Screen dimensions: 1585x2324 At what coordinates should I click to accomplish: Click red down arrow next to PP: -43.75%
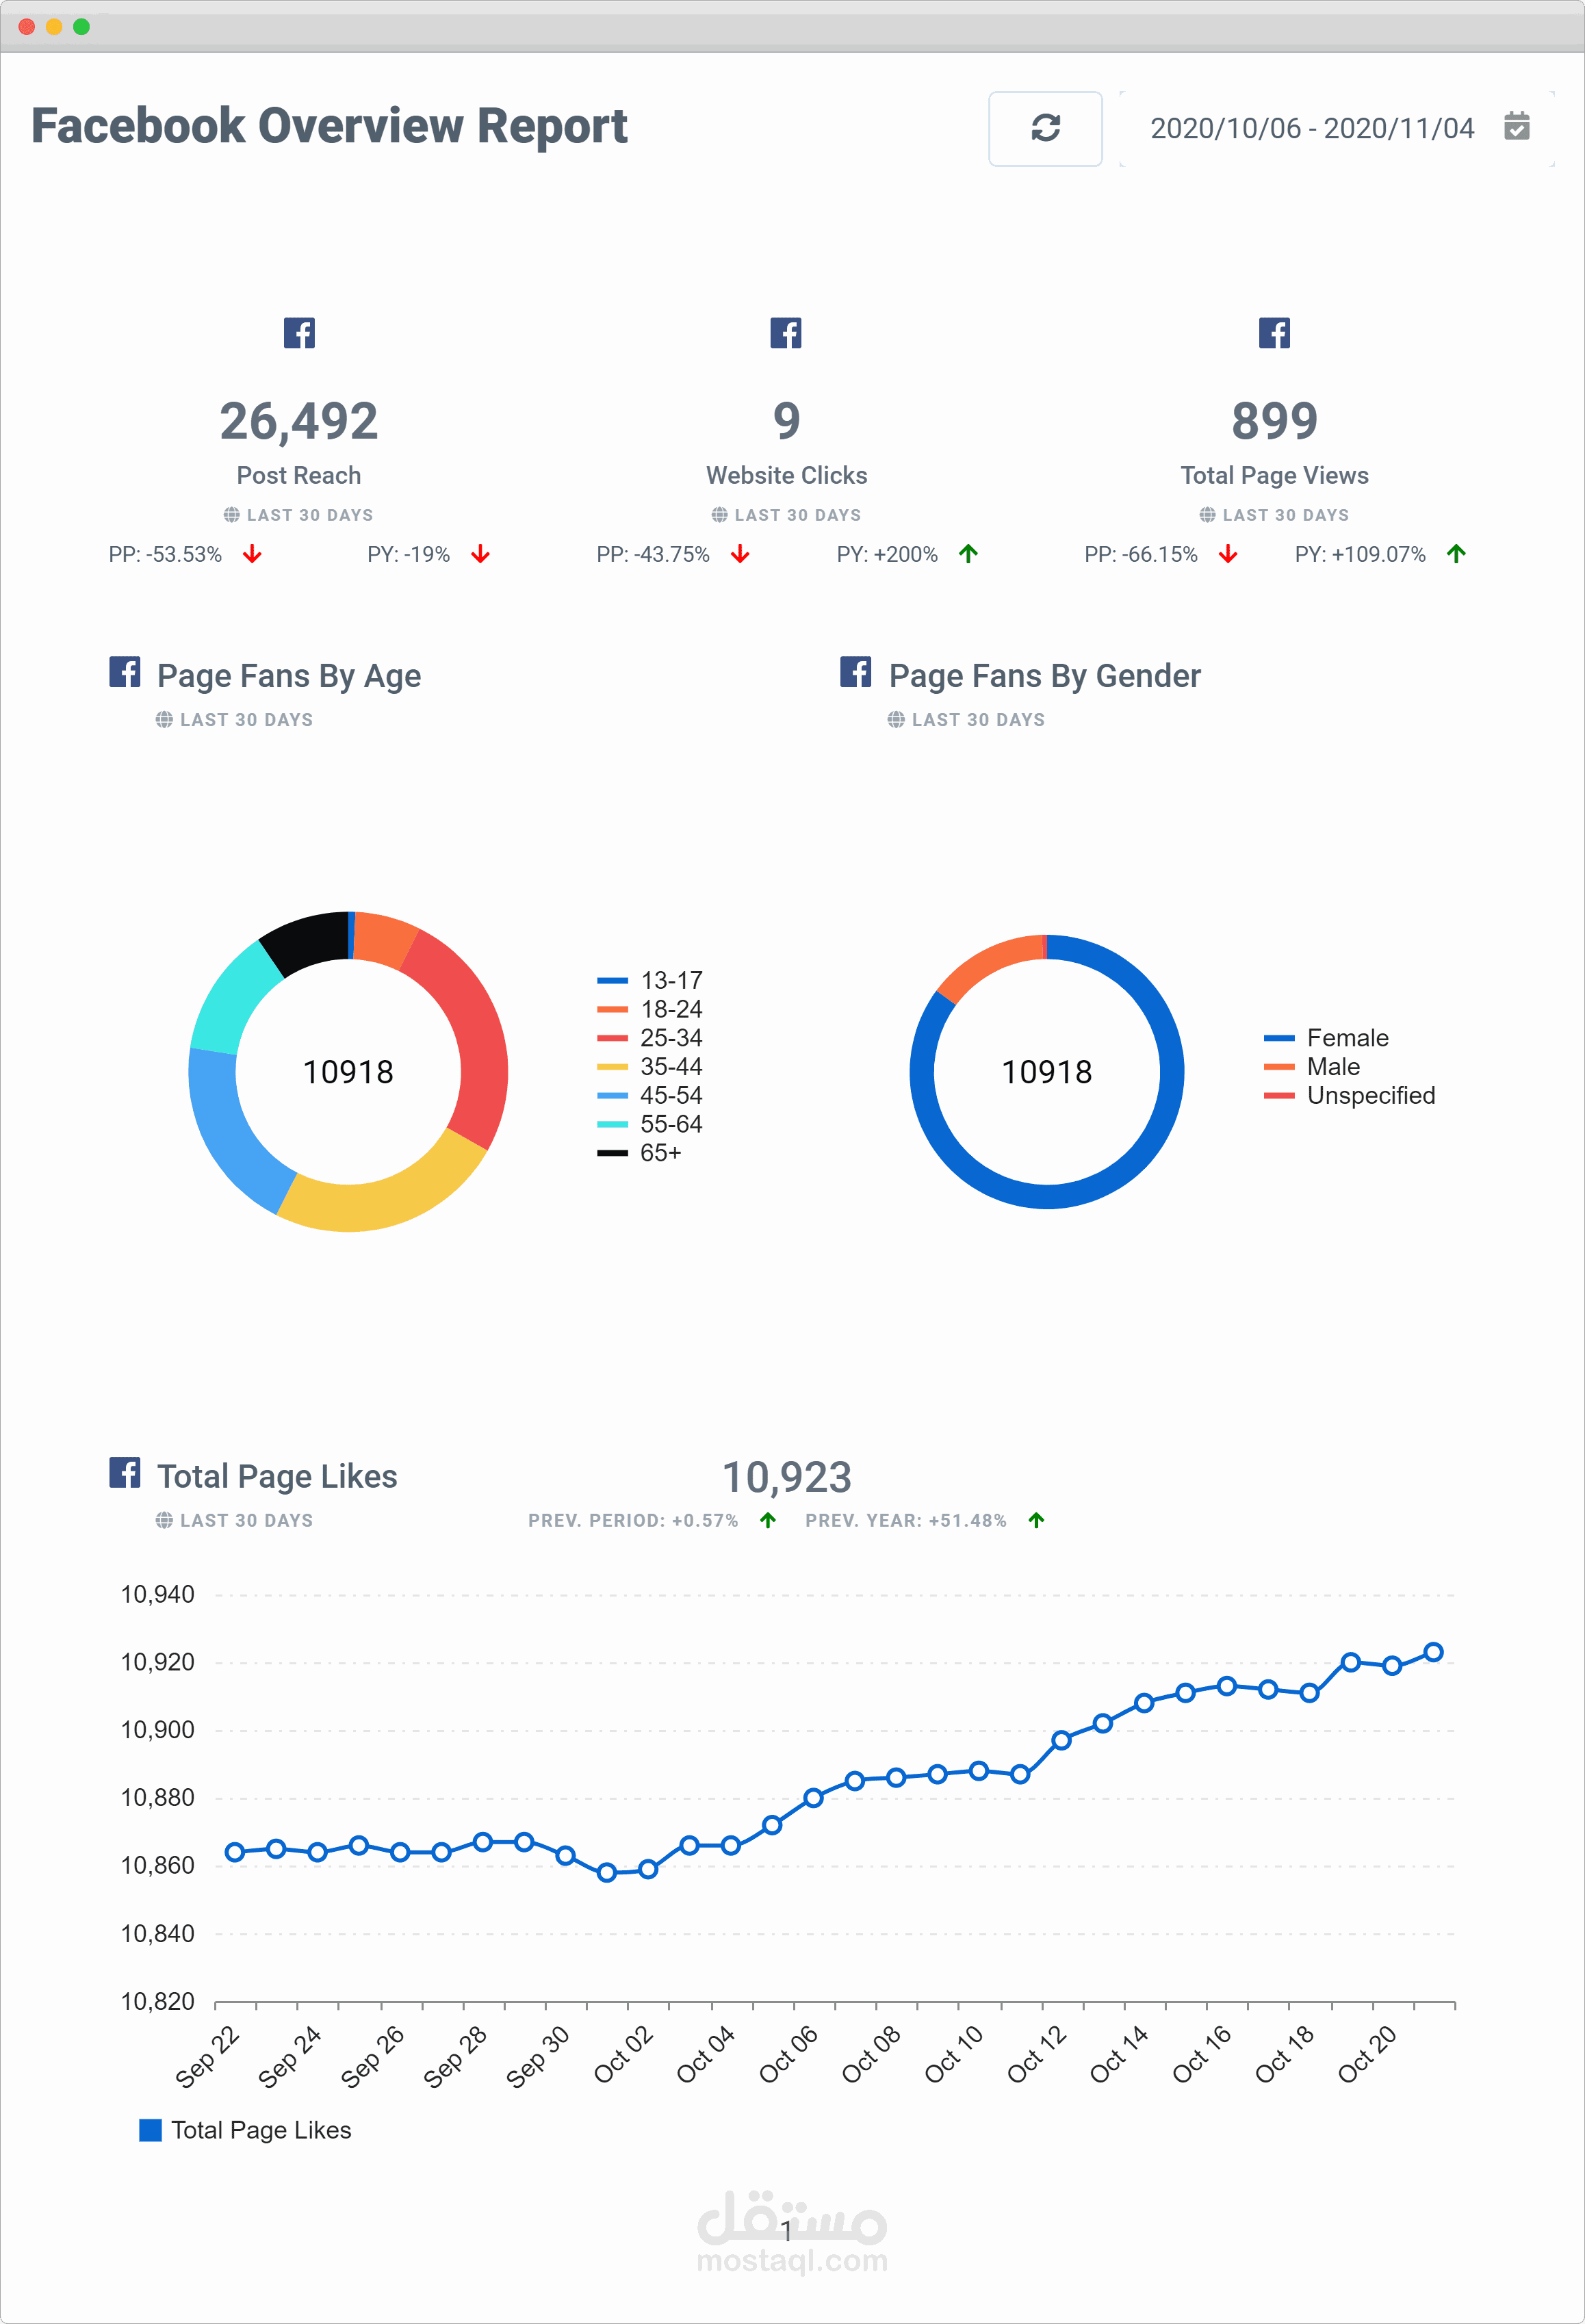[x=740, y=554]
